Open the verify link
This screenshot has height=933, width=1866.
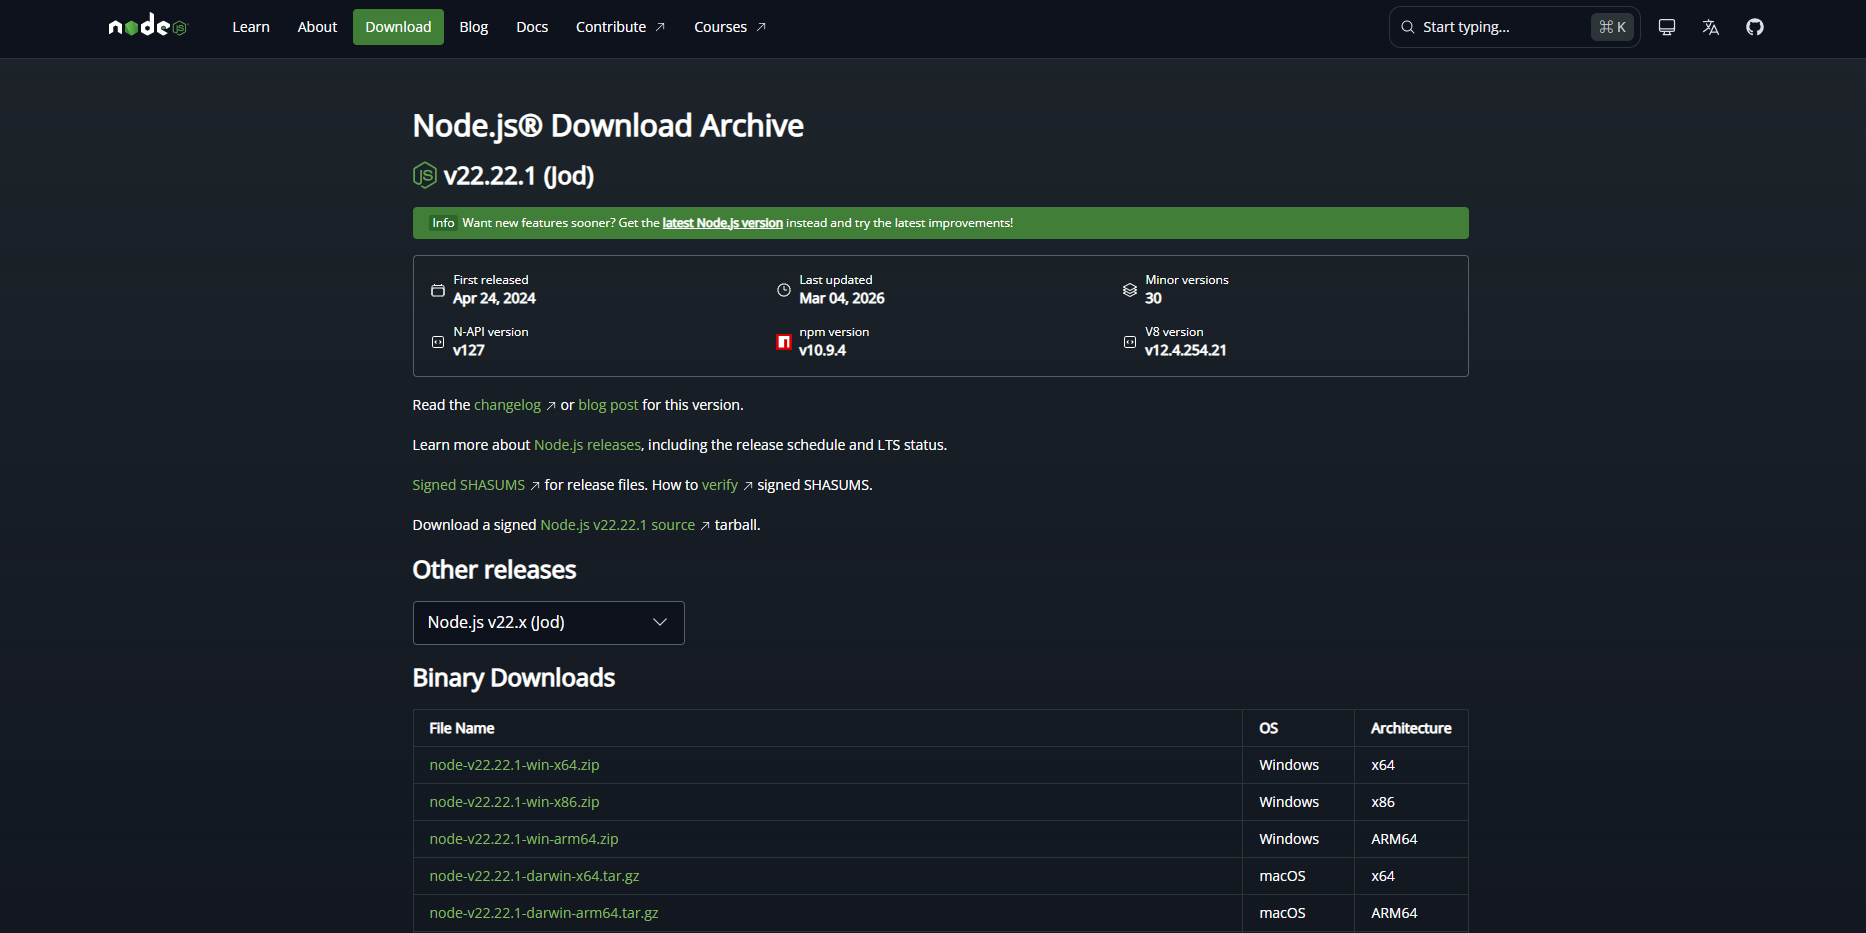720,485
